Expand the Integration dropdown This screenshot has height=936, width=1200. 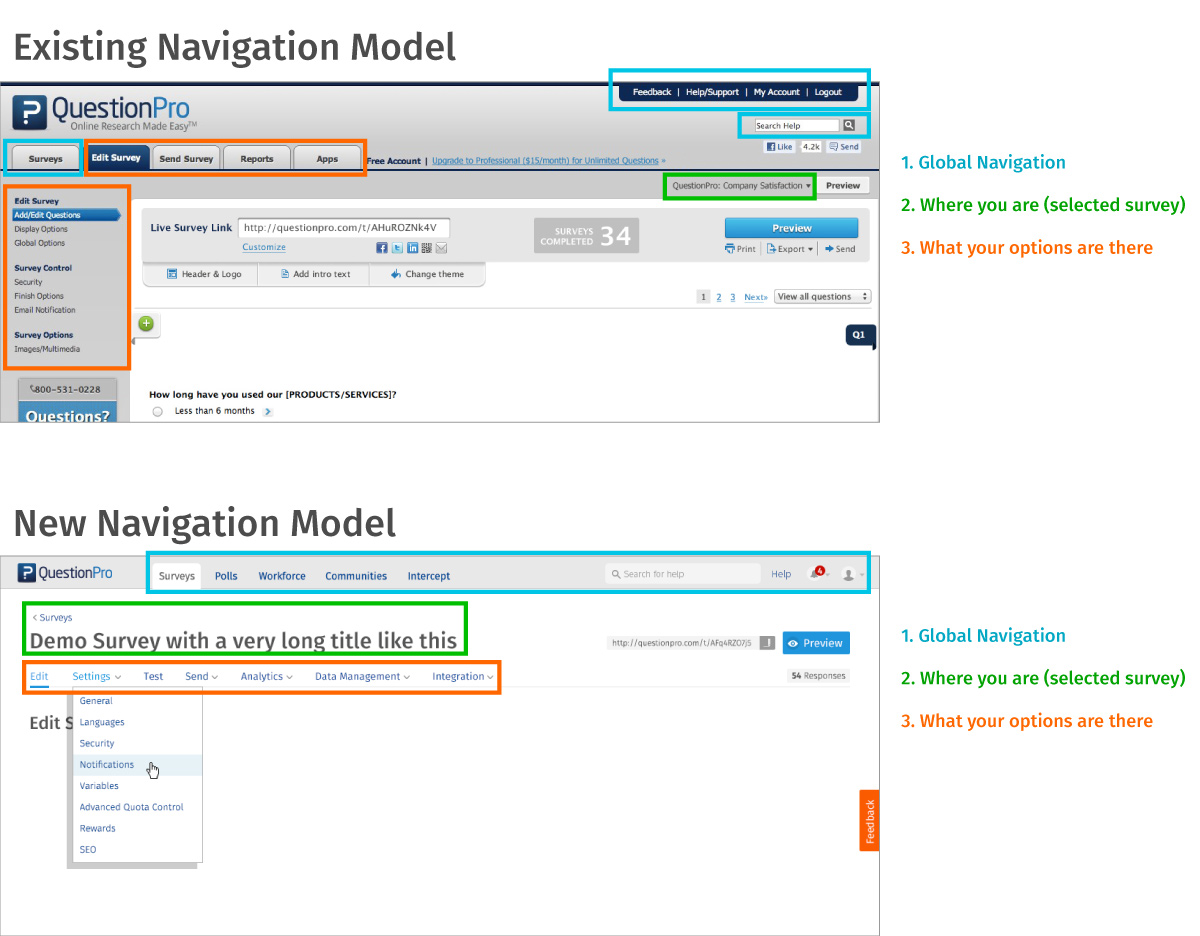tap(463, 677)
